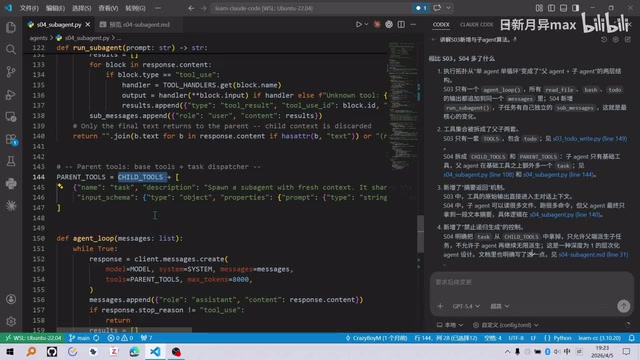Open the editor More Actions menu
The width and height of the screenshot is (640, 360).
pyautogui.click(x=413, y=24)
